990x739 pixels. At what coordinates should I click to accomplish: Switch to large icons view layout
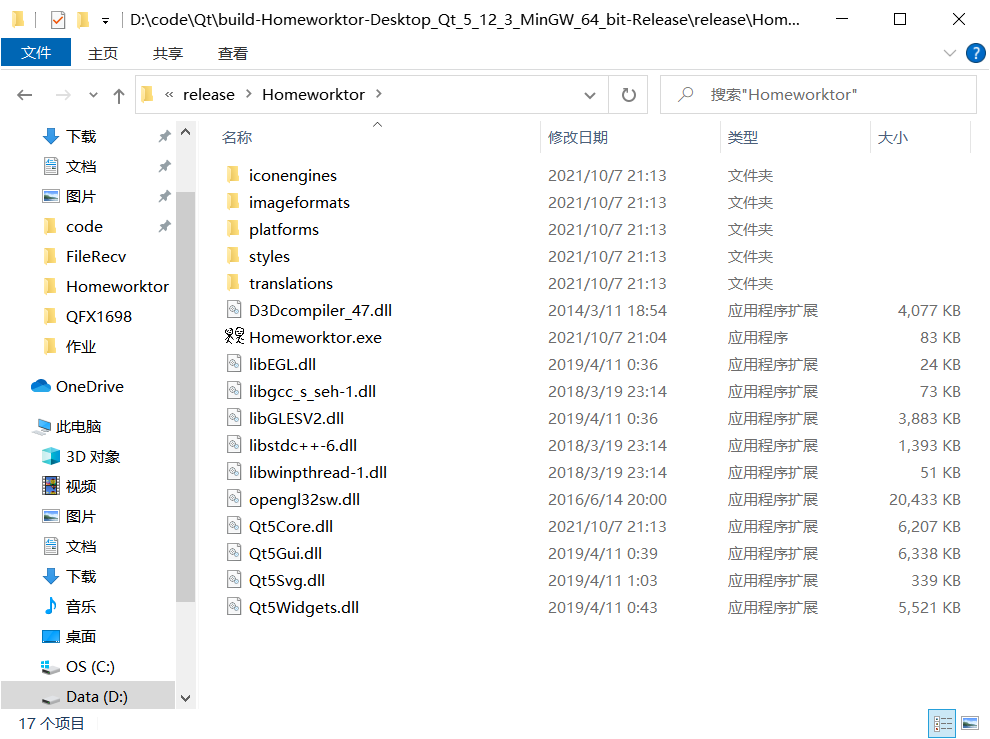point(970,724)
